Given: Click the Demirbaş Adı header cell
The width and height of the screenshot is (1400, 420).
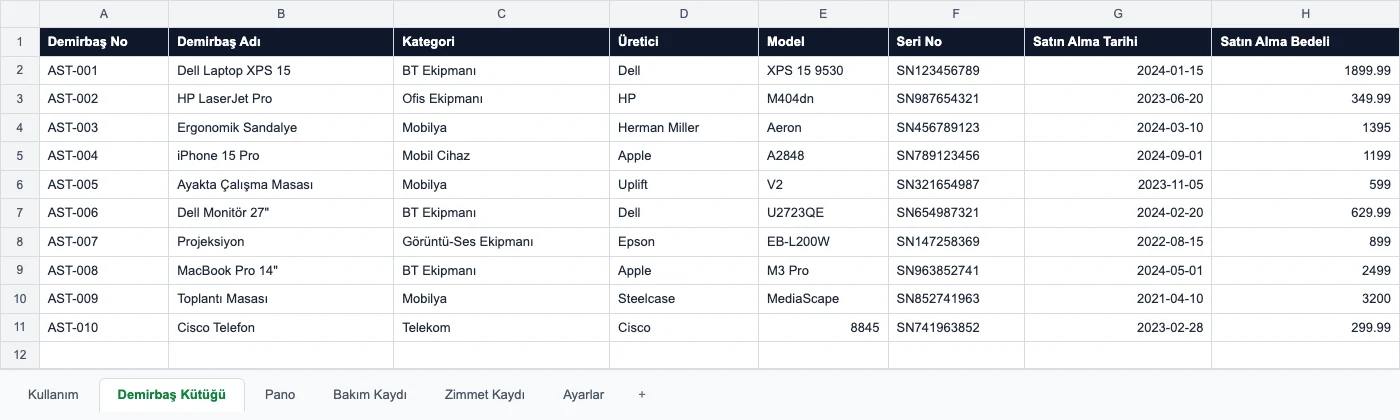Looking at the screenshot, I should (281, 42).
